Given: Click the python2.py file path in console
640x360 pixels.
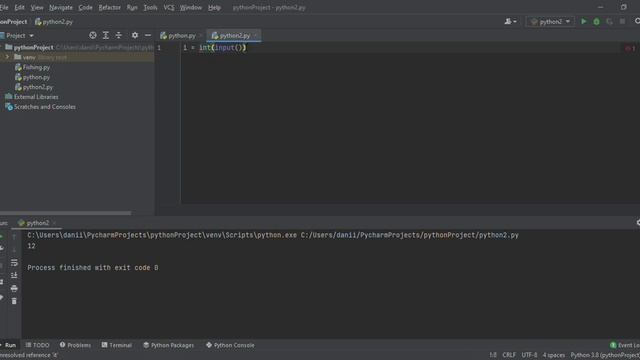Looking at the screenshot, I should (409, 235).
